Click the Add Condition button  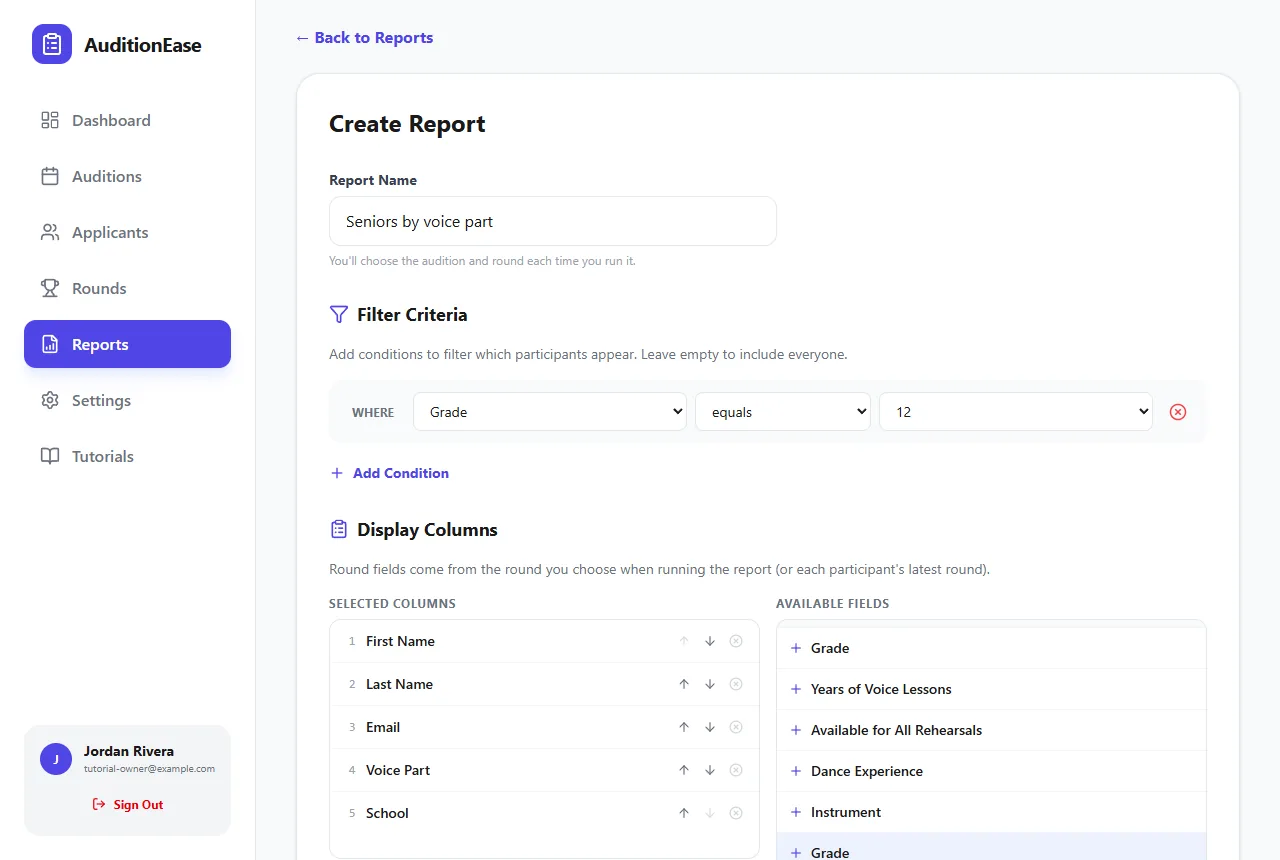[390, 473]
